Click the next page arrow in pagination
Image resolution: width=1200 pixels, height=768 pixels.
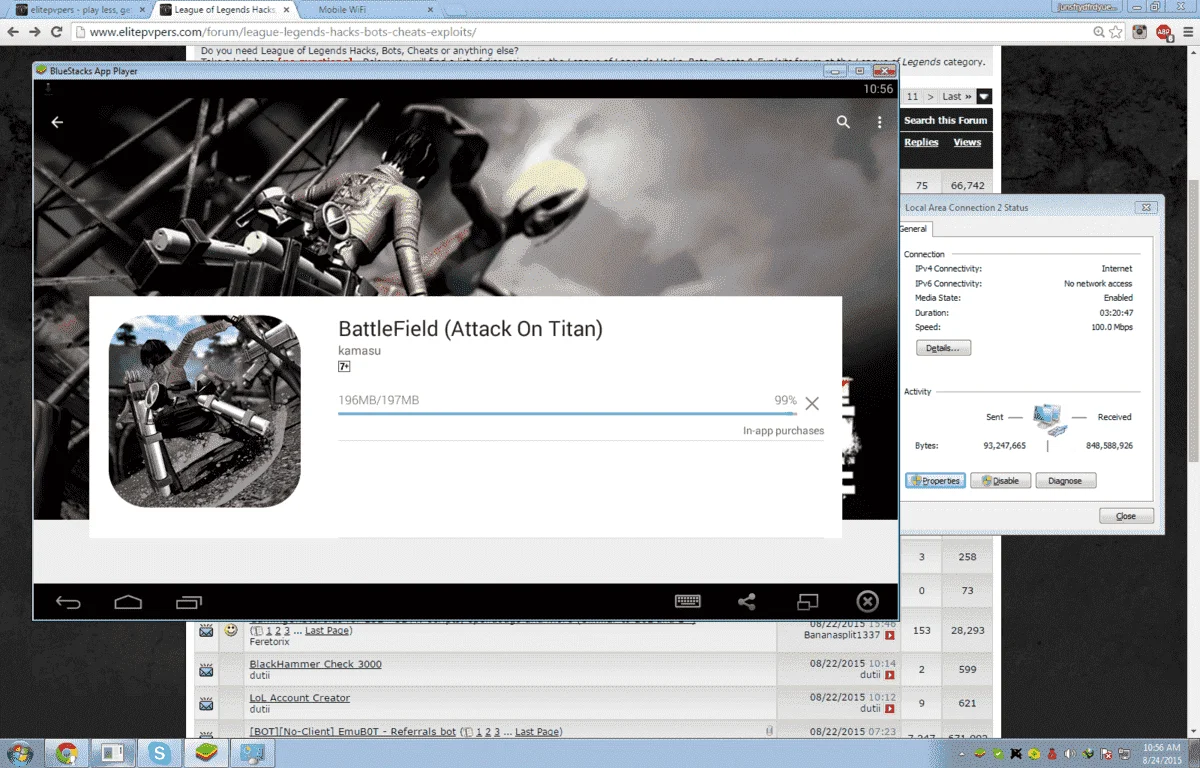point(930,97)
